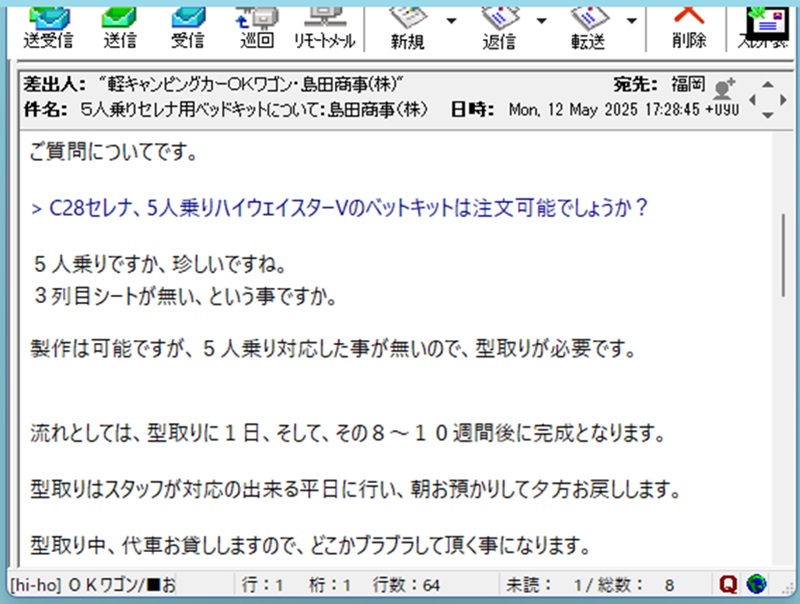Expand the 新規 dropdown arrow
The width and height of the screenshot is (800, 604).
click(451, 20)
